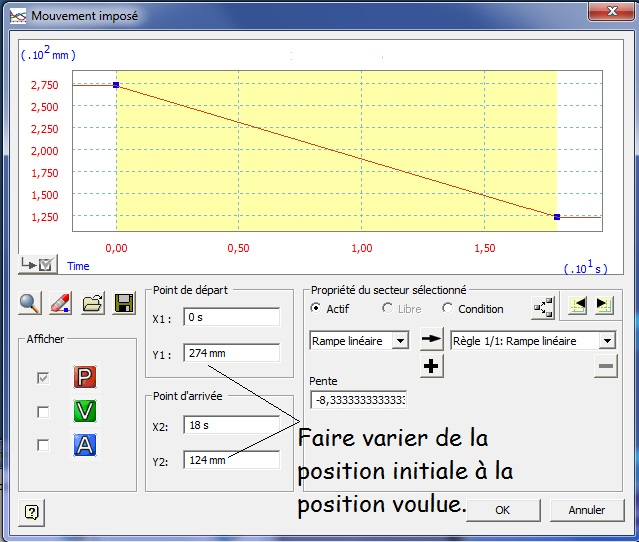Click the axis reference toggle below graph

coord(37,264)
